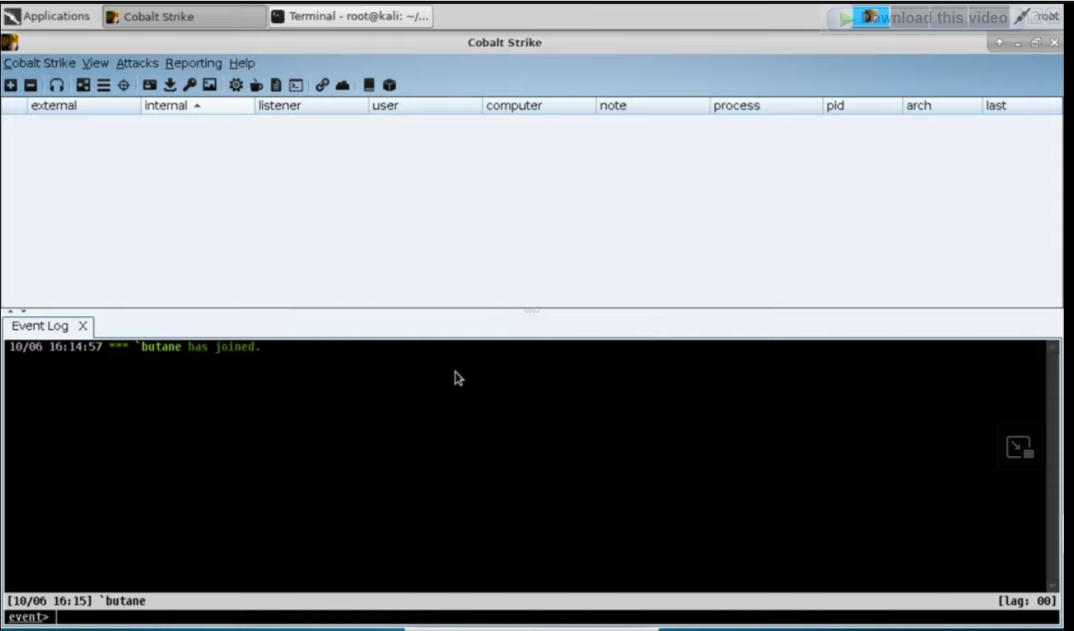Close the Event Log tab
Screen dimensions: 1074x631
pos(82,326)
